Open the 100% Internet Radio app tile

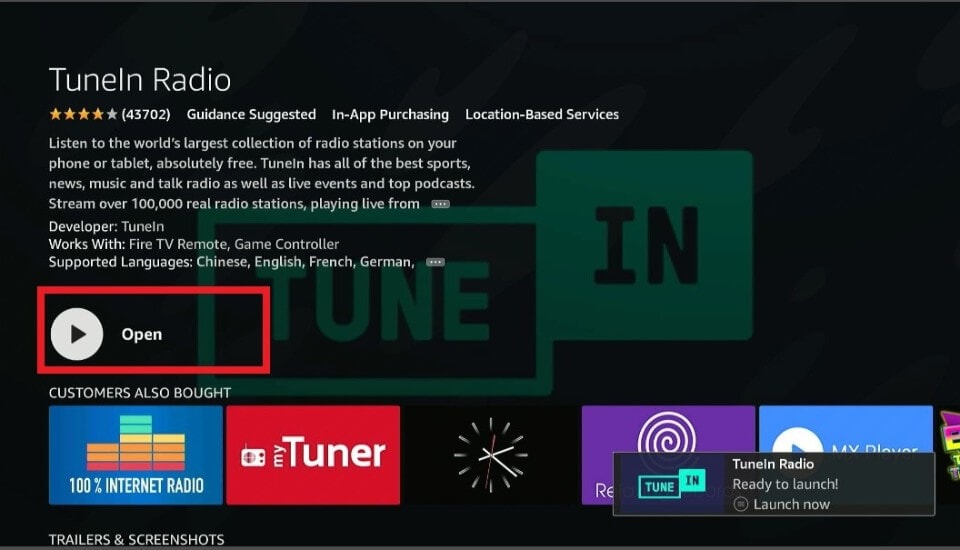(x=136, y=455)
